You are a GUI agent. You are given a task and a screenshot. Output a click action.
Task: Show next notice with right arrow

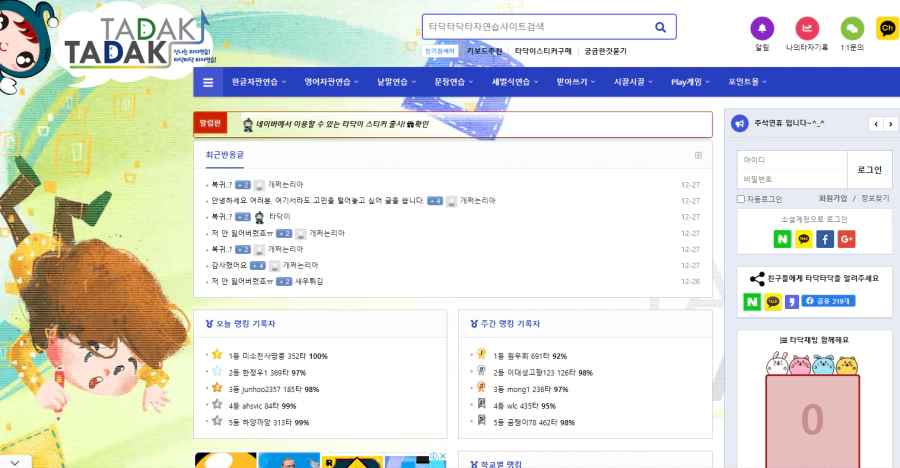click(x=890, y=123)
